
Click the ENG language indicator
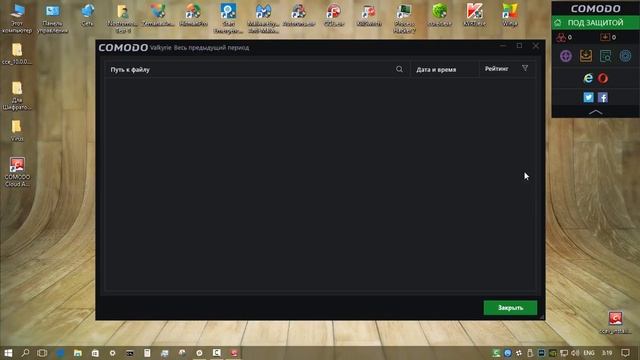click(589, 353)
